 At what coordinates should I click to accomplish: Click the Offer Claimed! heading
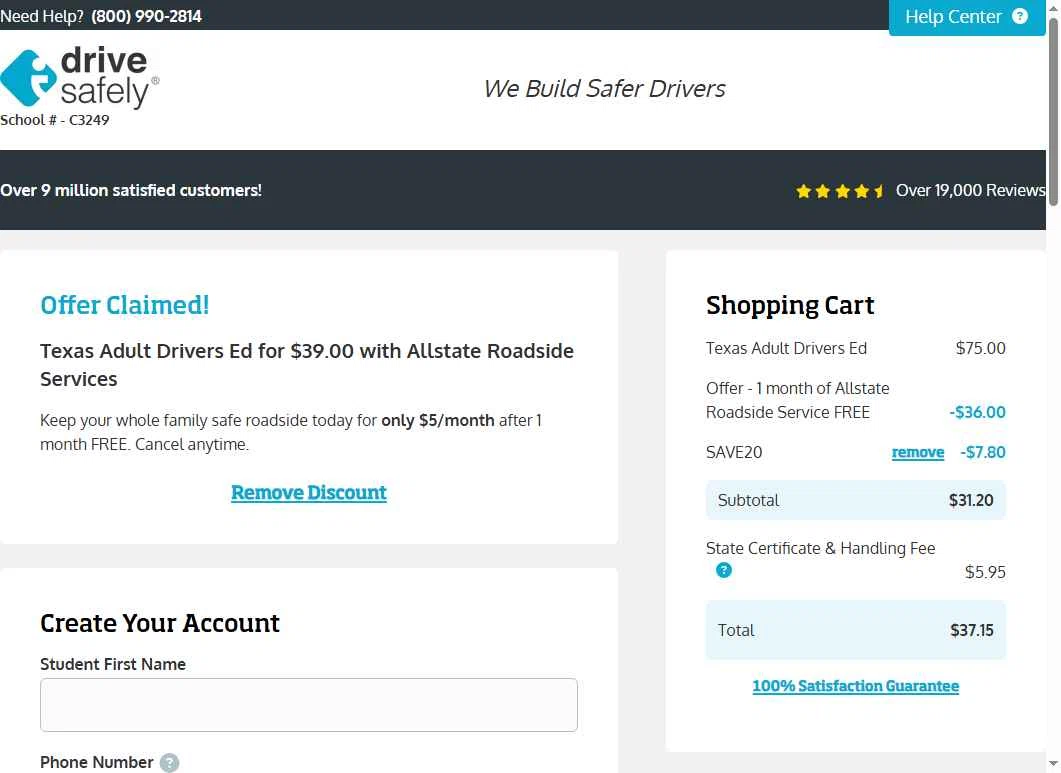coord(125,305)
